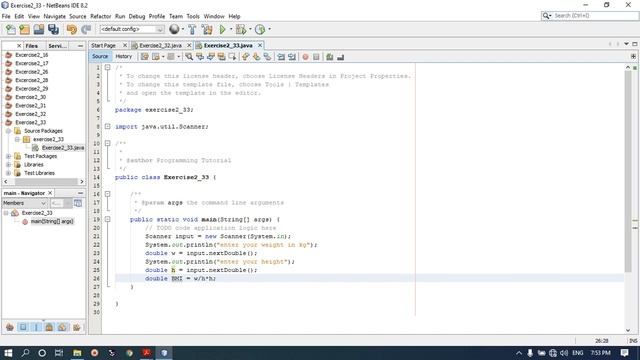Screen dimensions: 640x360
Task: Switch to the Files panel tab
Action: [31, 46]
